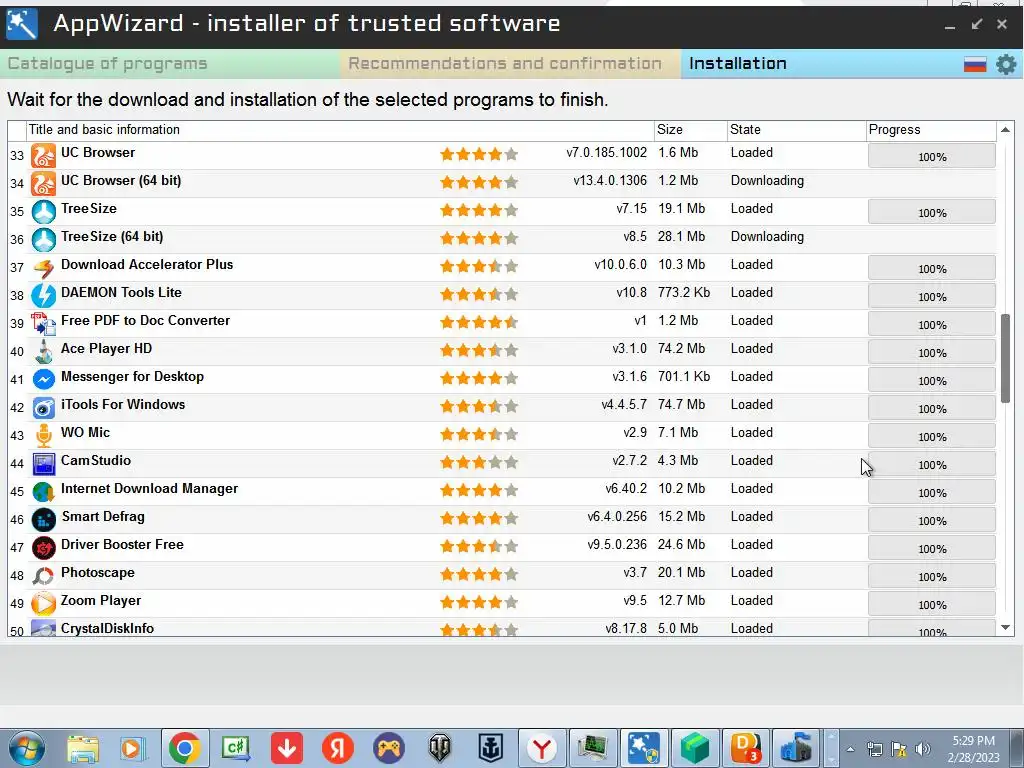The image size is (1024, 768).
Task: Click the Ace Player HD icon
Action: point(44,352)
